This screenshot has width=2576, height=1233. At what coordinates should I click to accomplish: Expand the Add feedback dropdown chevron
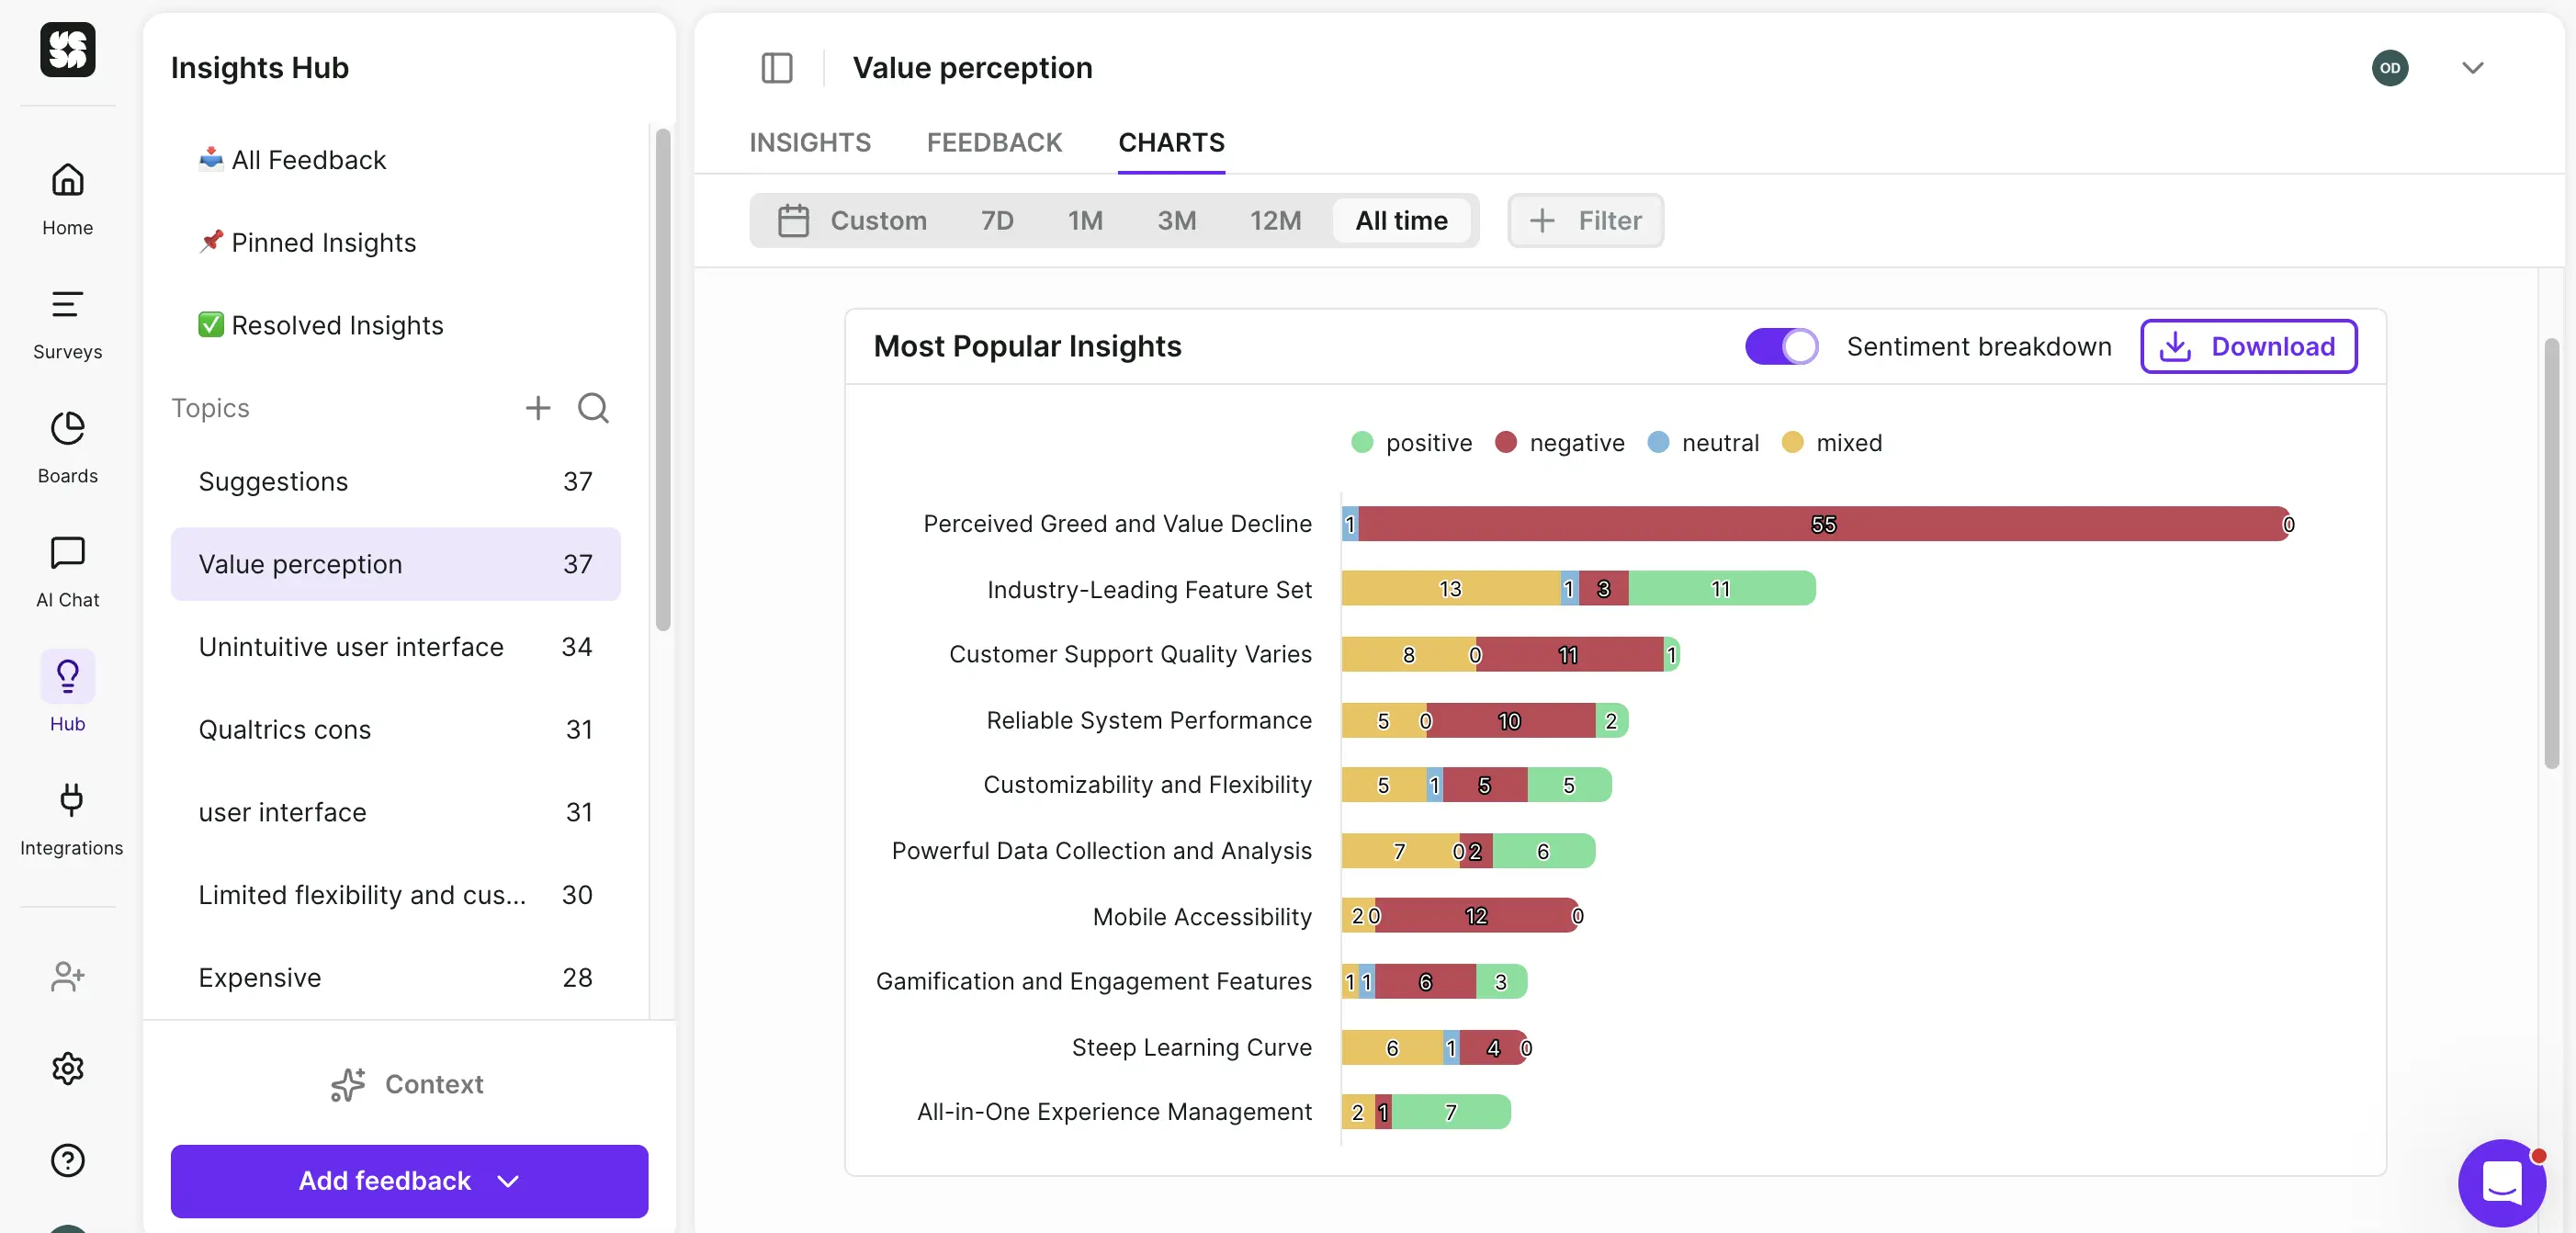[508, 1181]
